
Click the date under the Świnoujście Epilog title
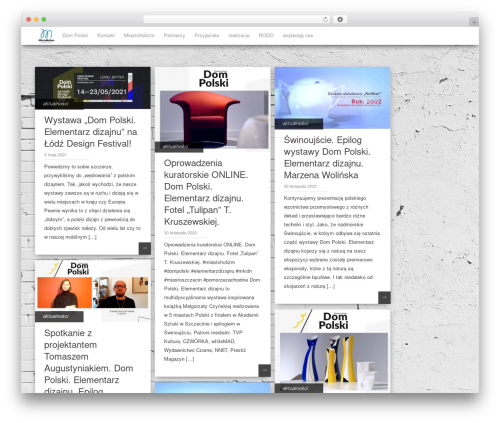point(300,186)
